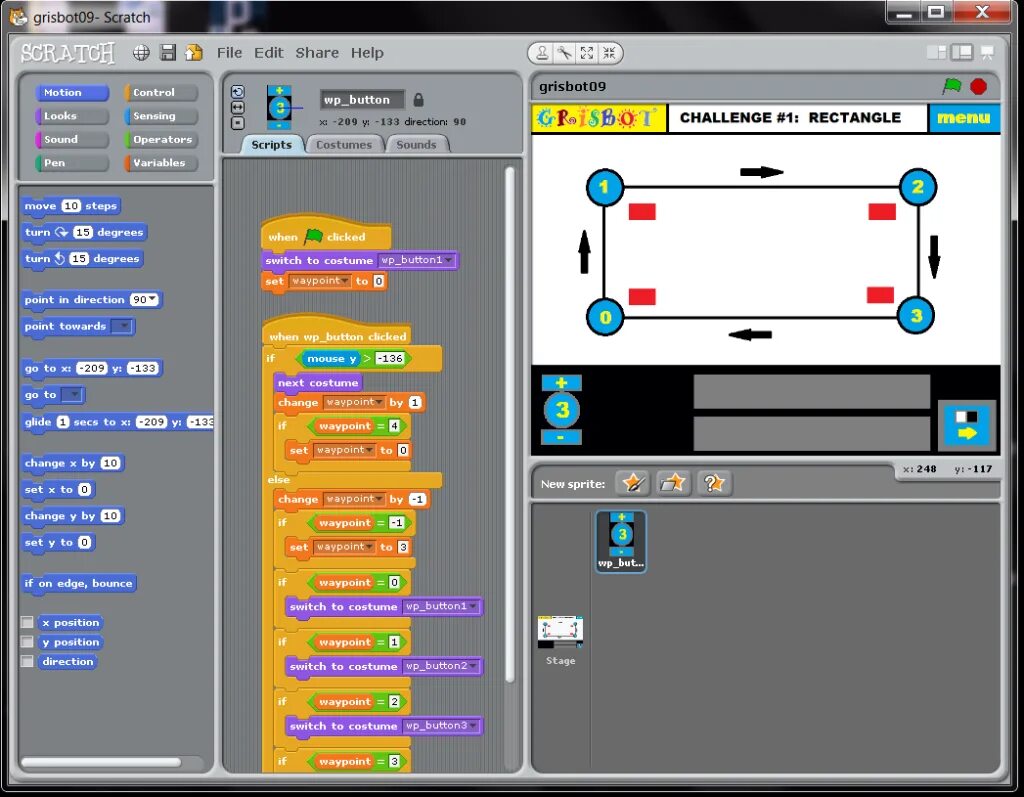Open the point in direction 90 dropdown
Viewport: 1024px width, 797px height.
tap(153, 300)
